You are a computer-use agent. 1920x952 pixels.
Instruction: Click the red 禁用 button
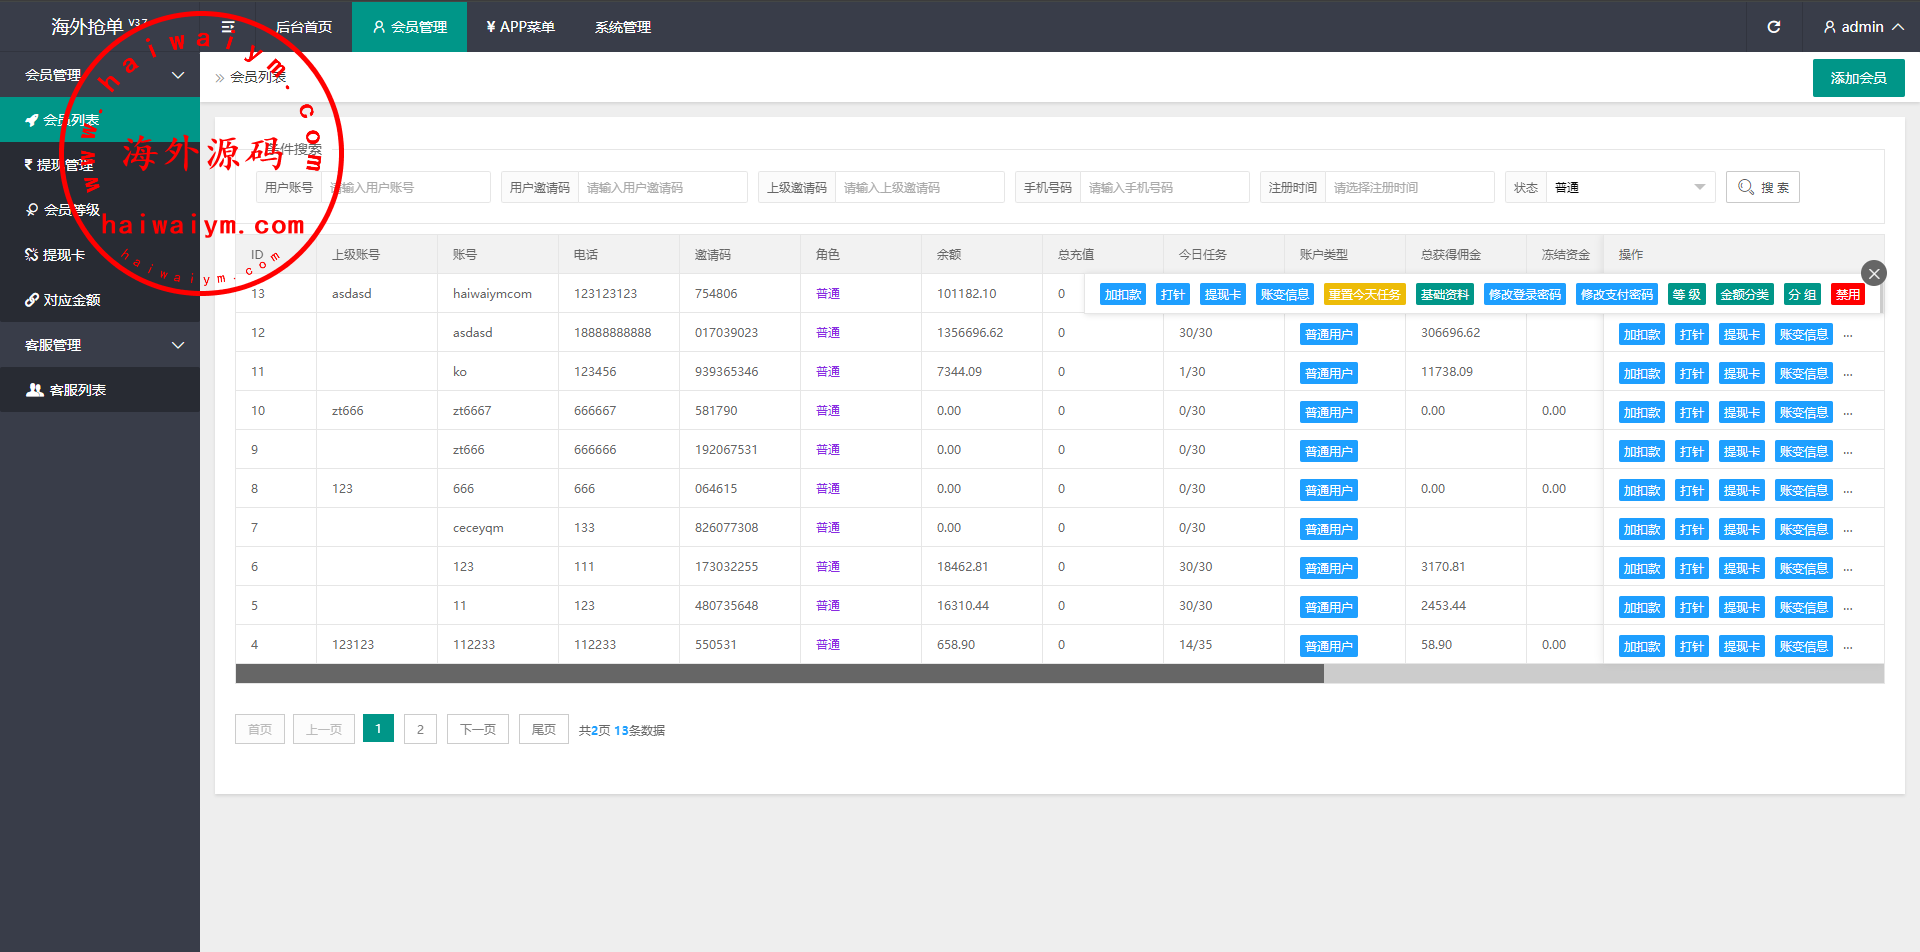pos(1847,294)
